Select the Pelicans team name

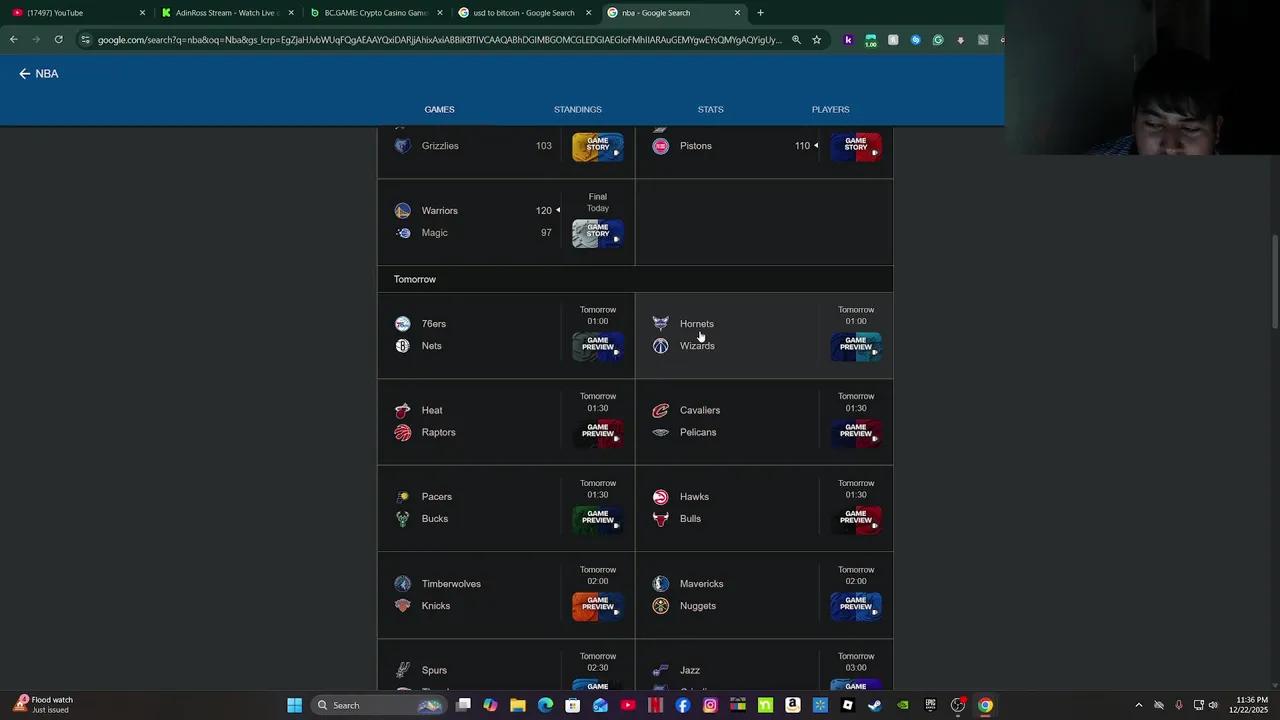click(698, 432)
